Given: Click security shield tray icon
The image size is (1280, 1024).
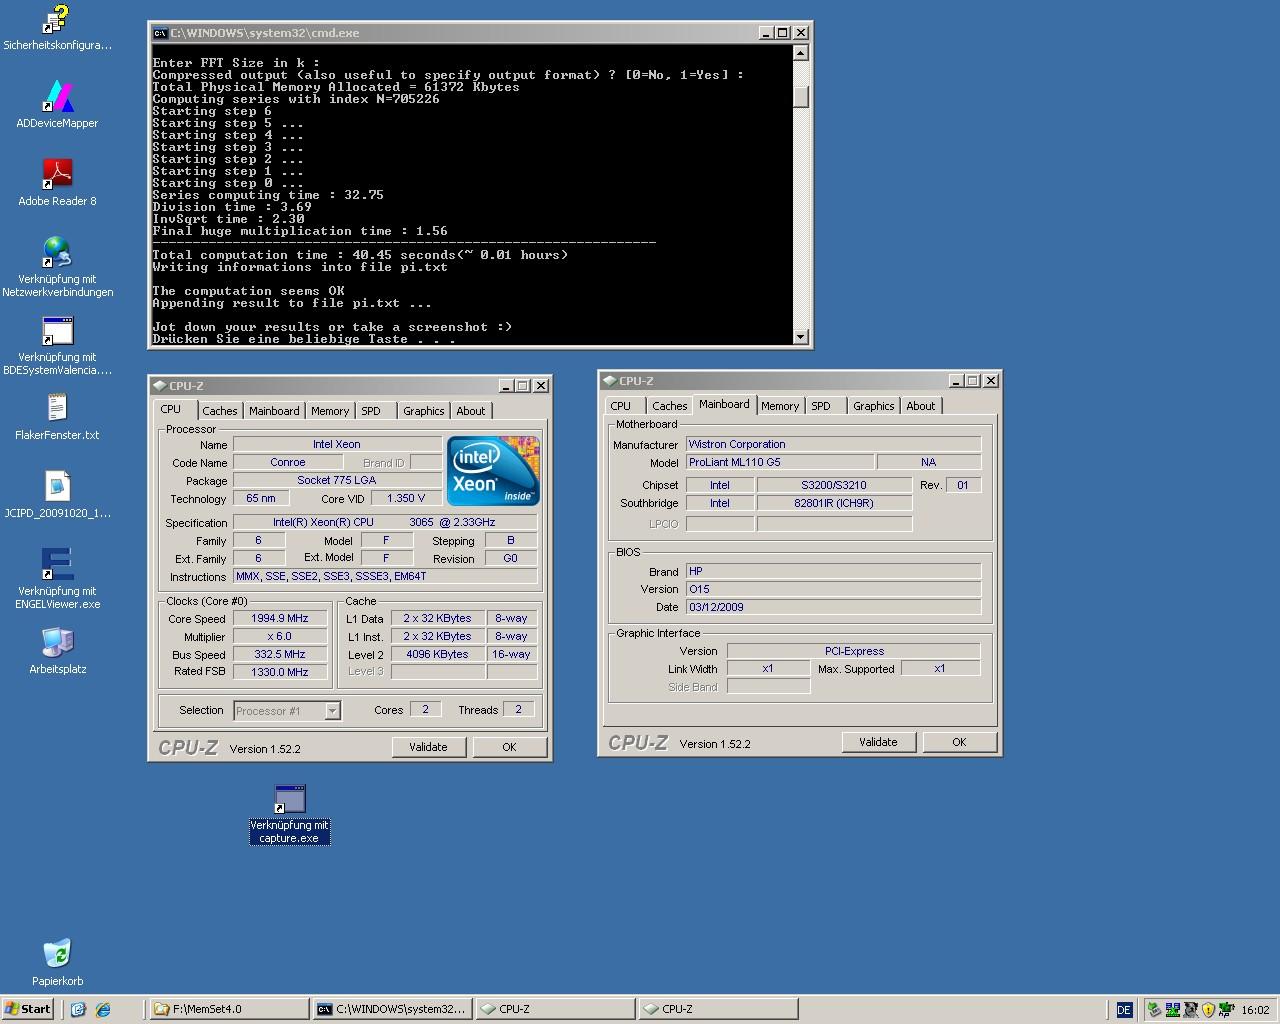Looking at the screenshot, I should (x=1207, y=1010).
